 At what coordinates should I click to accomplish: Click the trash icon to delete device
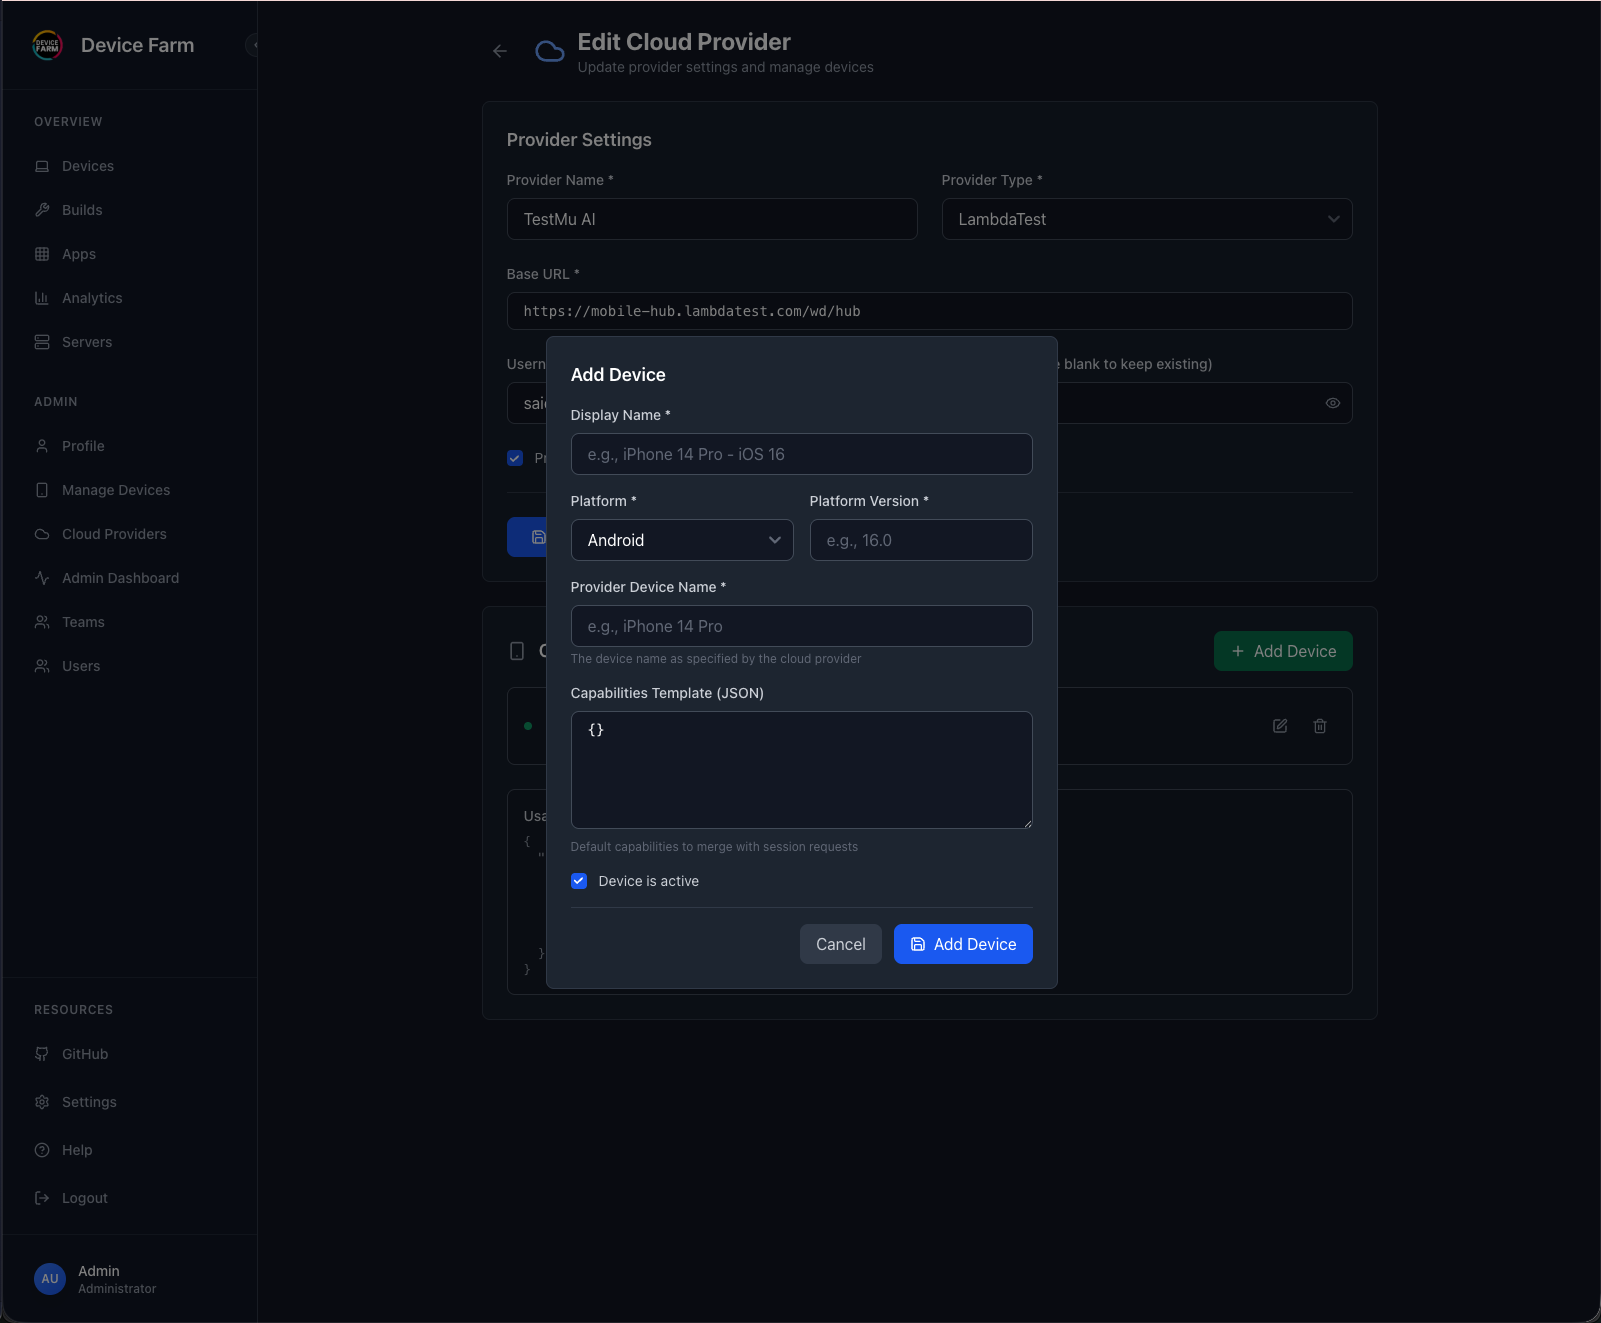point(1320,727)
